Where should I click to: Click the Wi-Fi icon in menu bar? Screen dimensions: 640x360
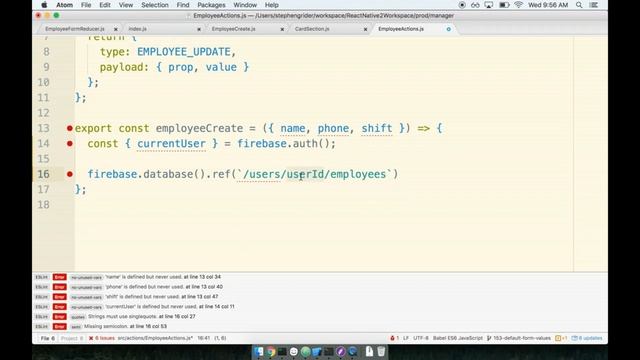coord(518,5)
